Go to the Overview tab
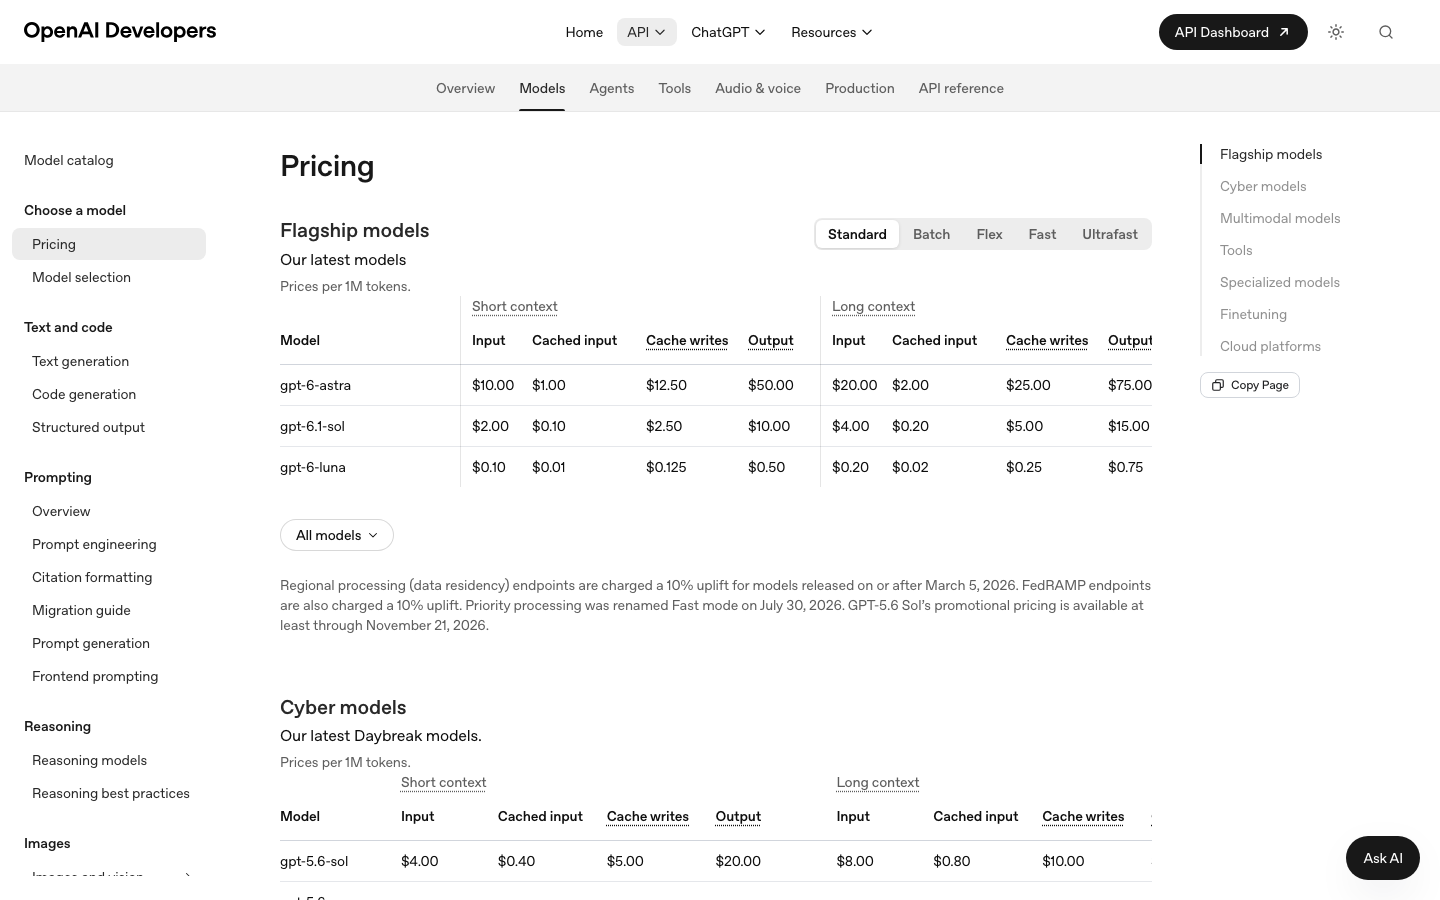1440x900 pixels. [465, 88]
